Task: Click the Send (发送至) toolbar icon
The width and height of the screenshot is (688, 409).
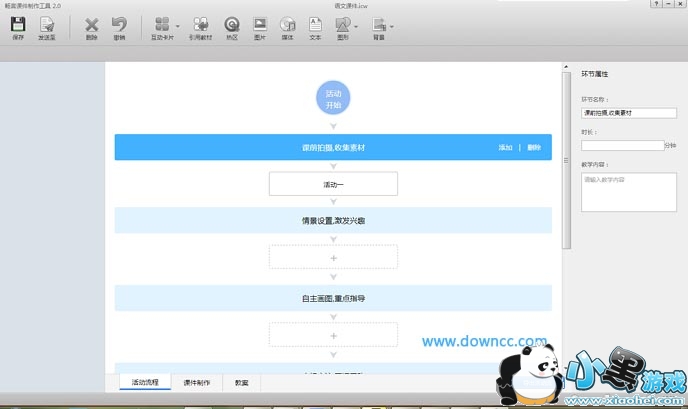Action: 46,24
